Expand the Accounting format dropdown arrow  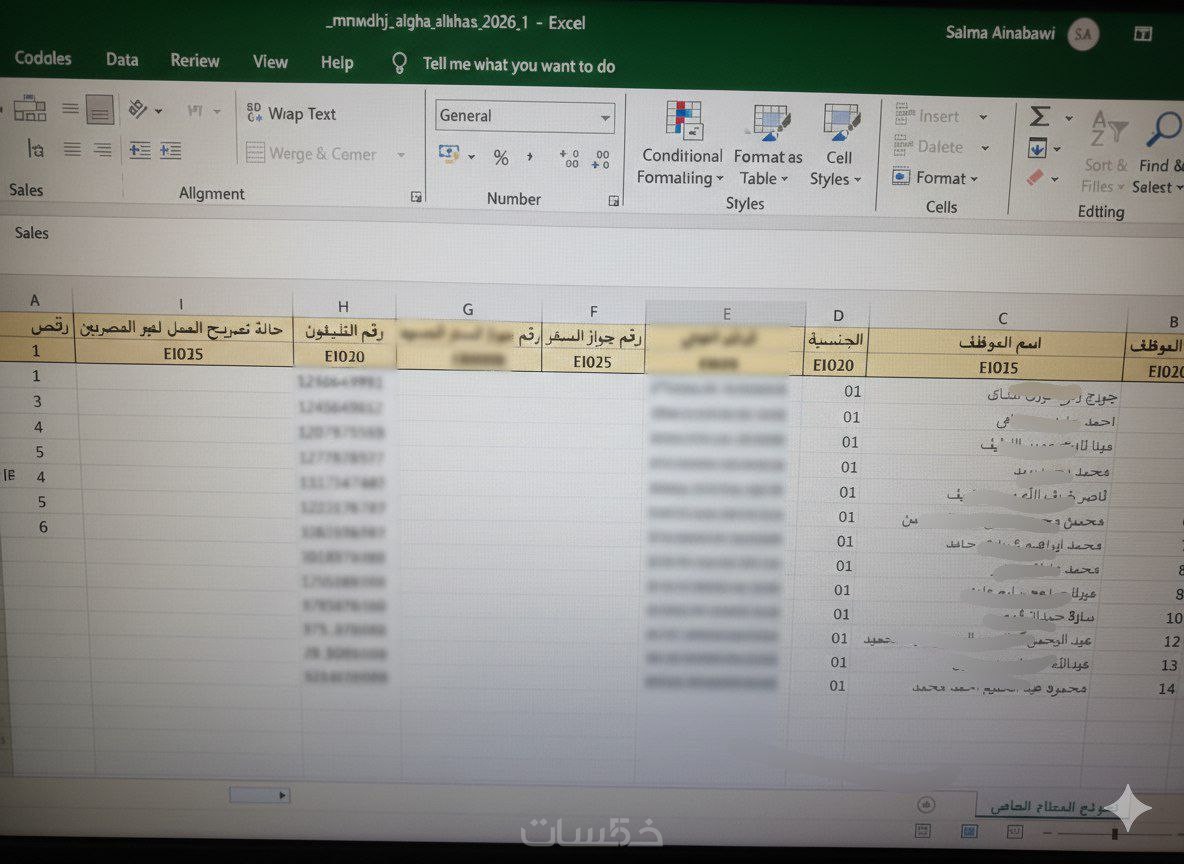click(x=471, y=156)
